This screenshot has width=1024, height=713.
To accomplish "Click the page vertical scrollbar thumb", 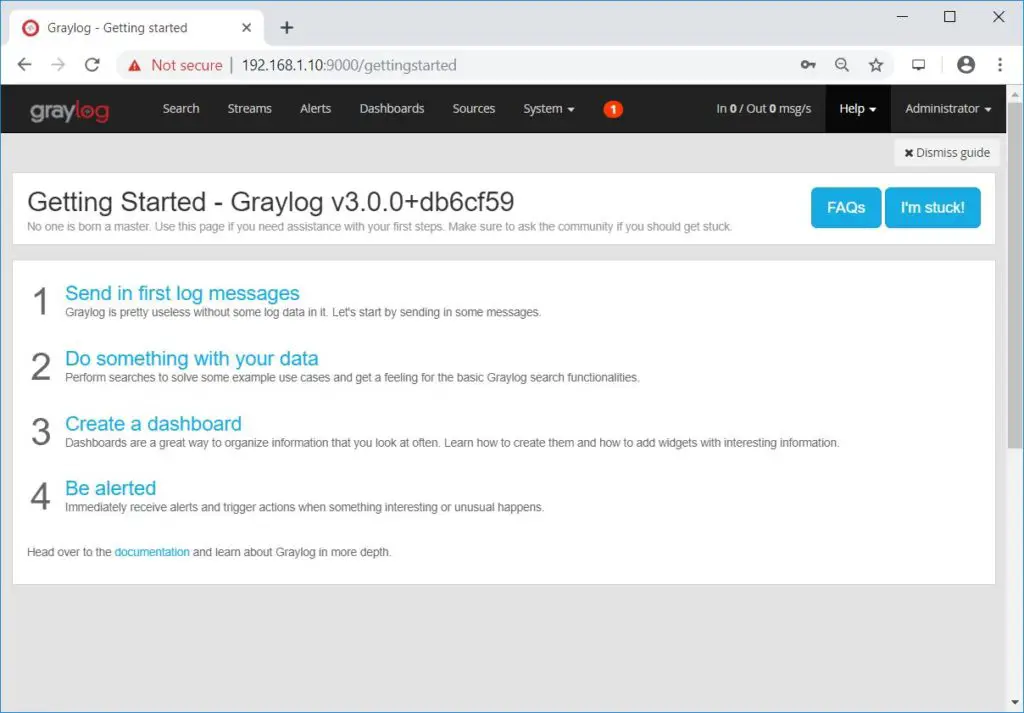I will pos(1015,274).
